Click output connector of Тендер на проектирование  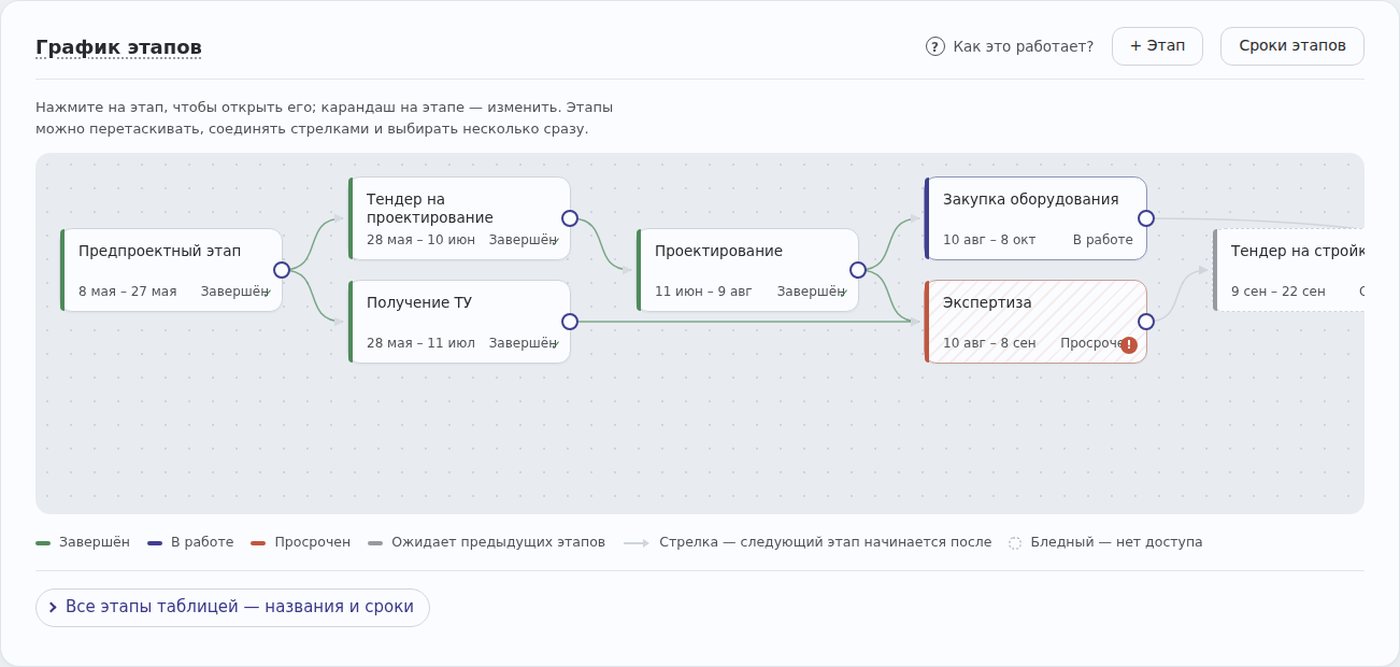pos(570,218)
